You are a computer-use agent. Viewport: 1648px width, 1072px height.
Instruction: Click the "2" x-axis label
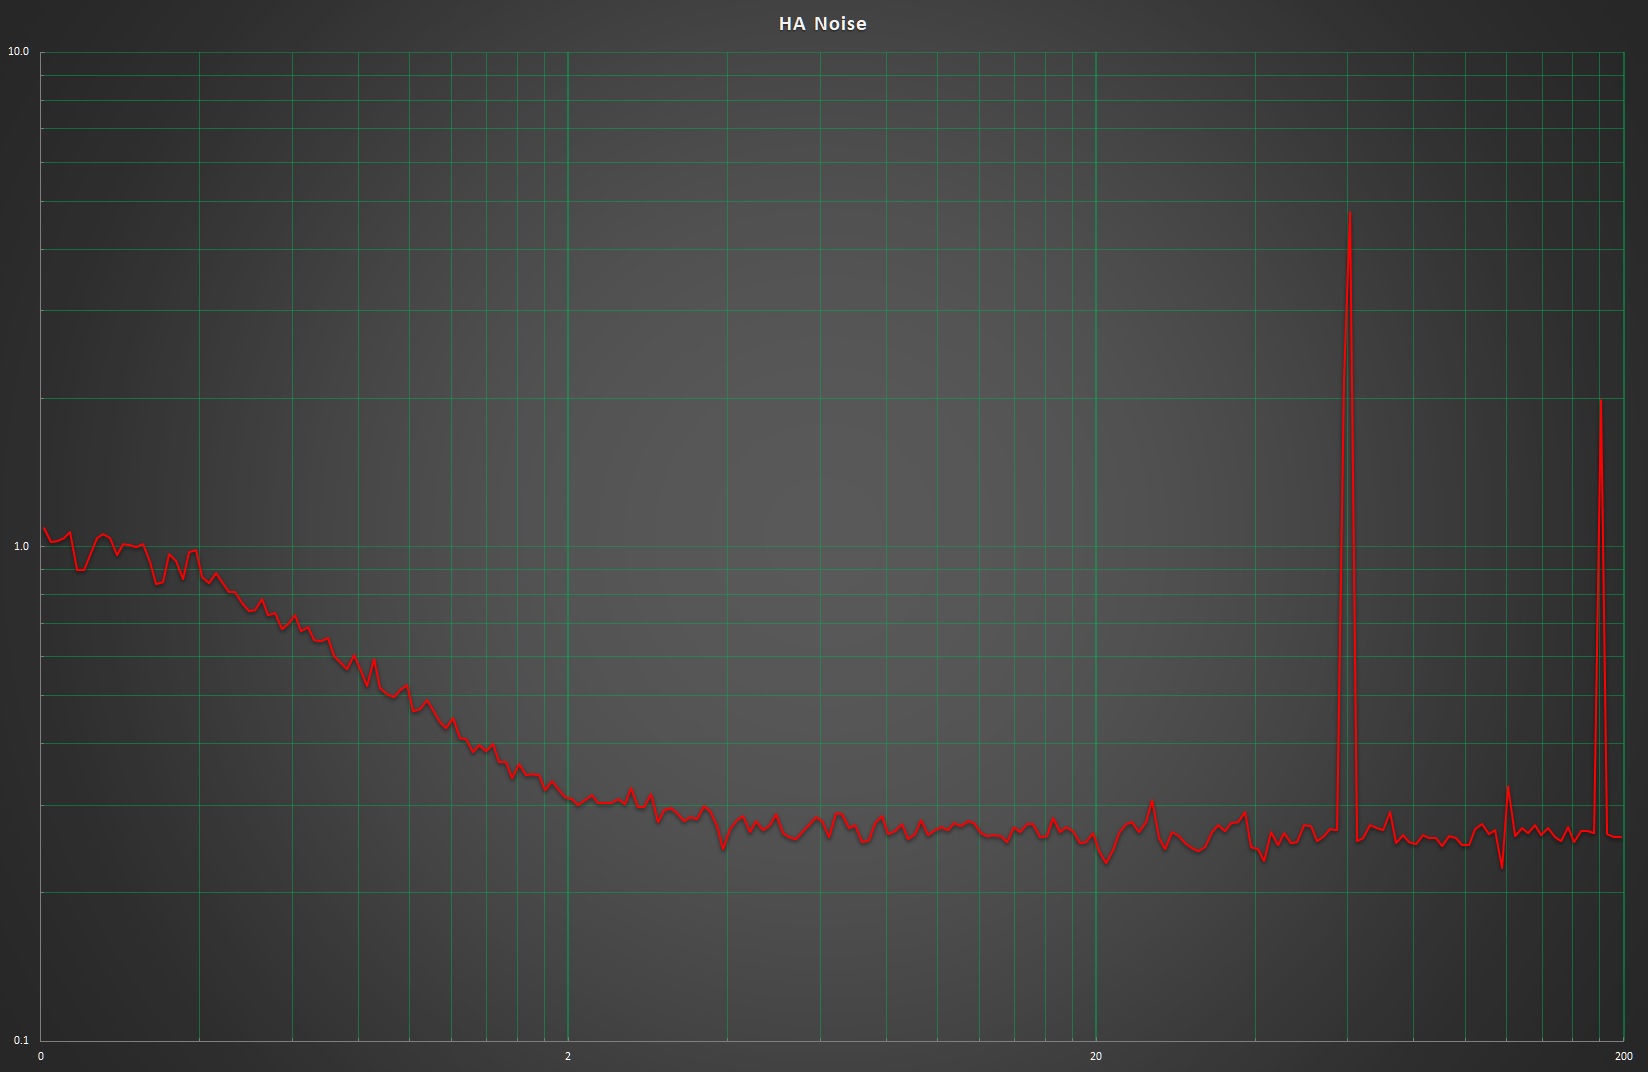[x=568, y=1056]
